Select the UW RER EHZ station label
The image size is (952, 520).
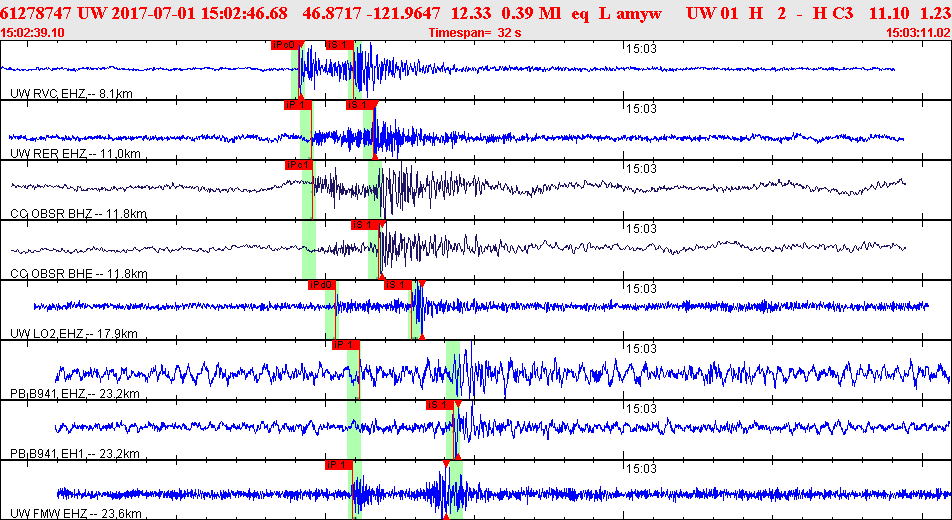pyautogui.click(x=75, y=154)
